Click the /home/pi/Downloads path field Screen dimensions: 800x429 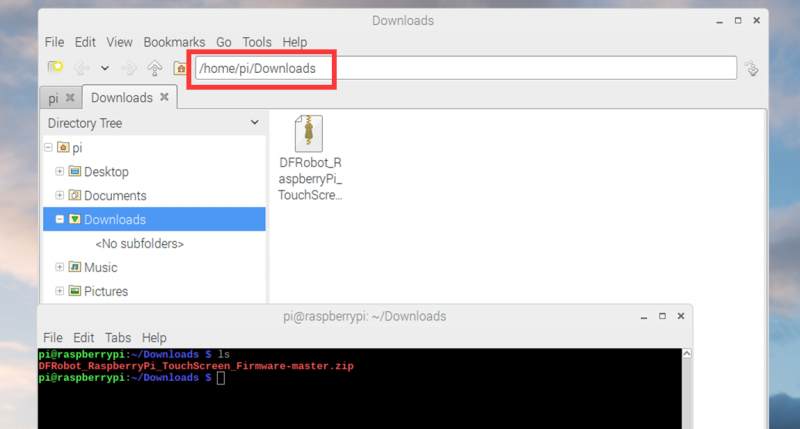click(466, 68)
